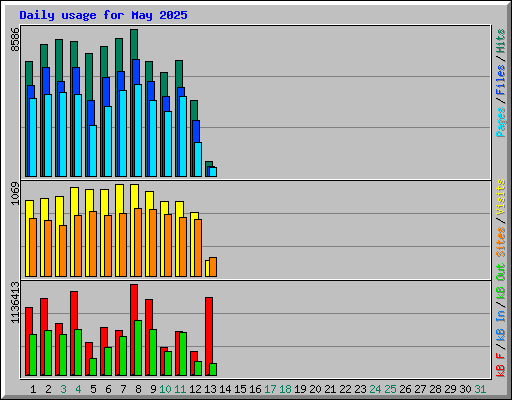Select day 1 on the x-axis
The width and height of the screenshot is (512, 400).
[33, 389]
